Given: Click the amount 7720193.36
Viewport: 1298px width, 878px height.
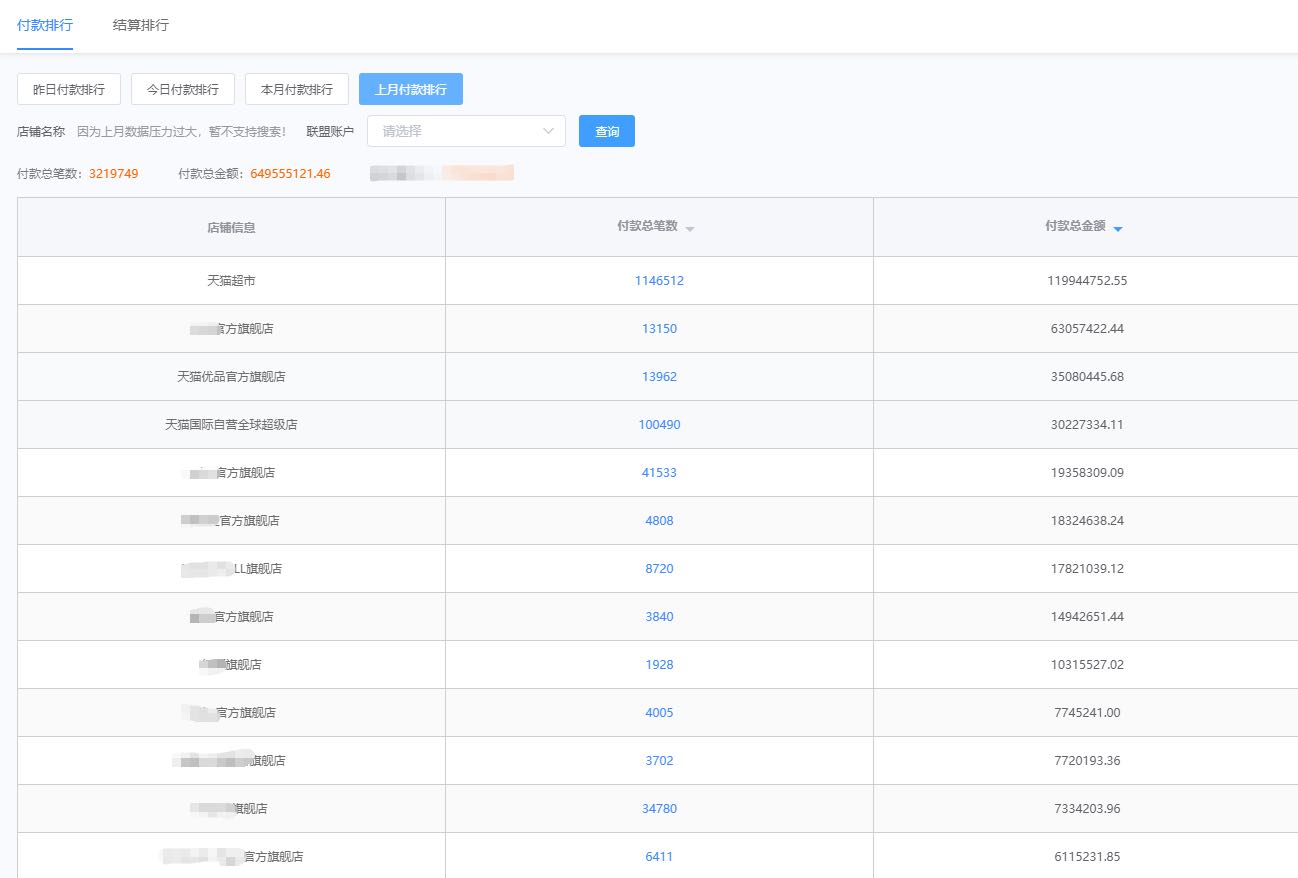Looking at the screenshot, I should [1087, 761].
